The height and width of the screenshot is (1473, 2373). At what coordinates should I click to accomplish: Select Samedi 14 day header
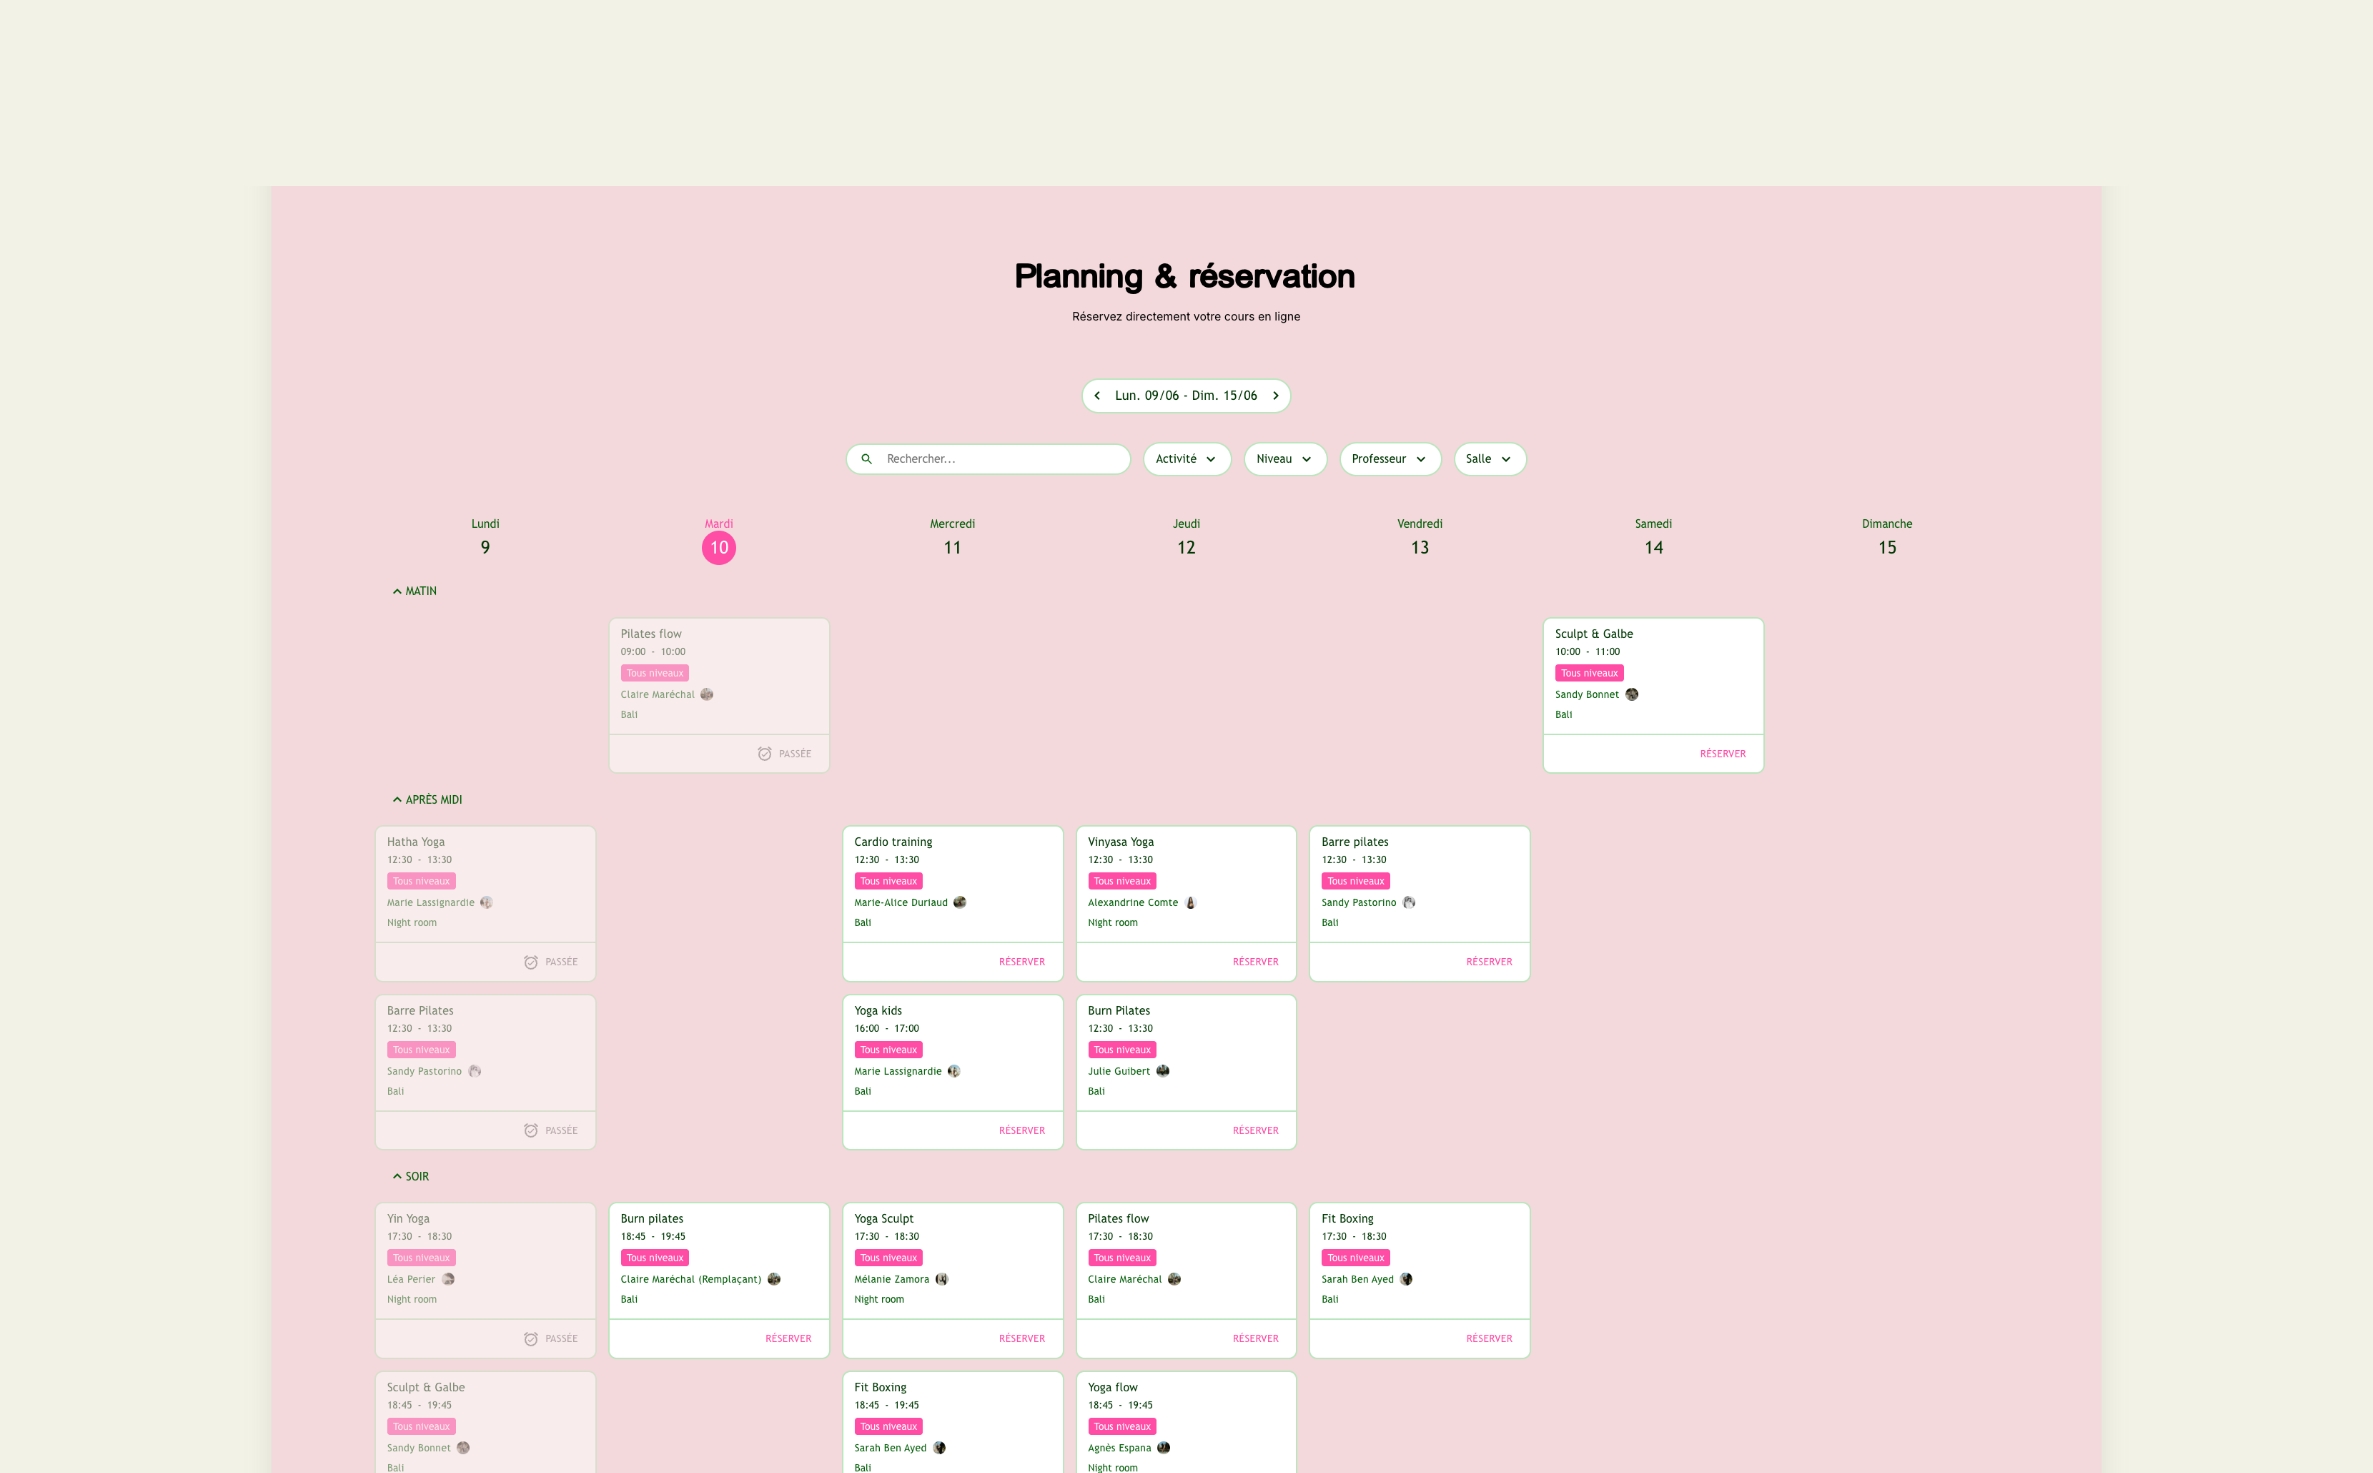[1653, 540]
